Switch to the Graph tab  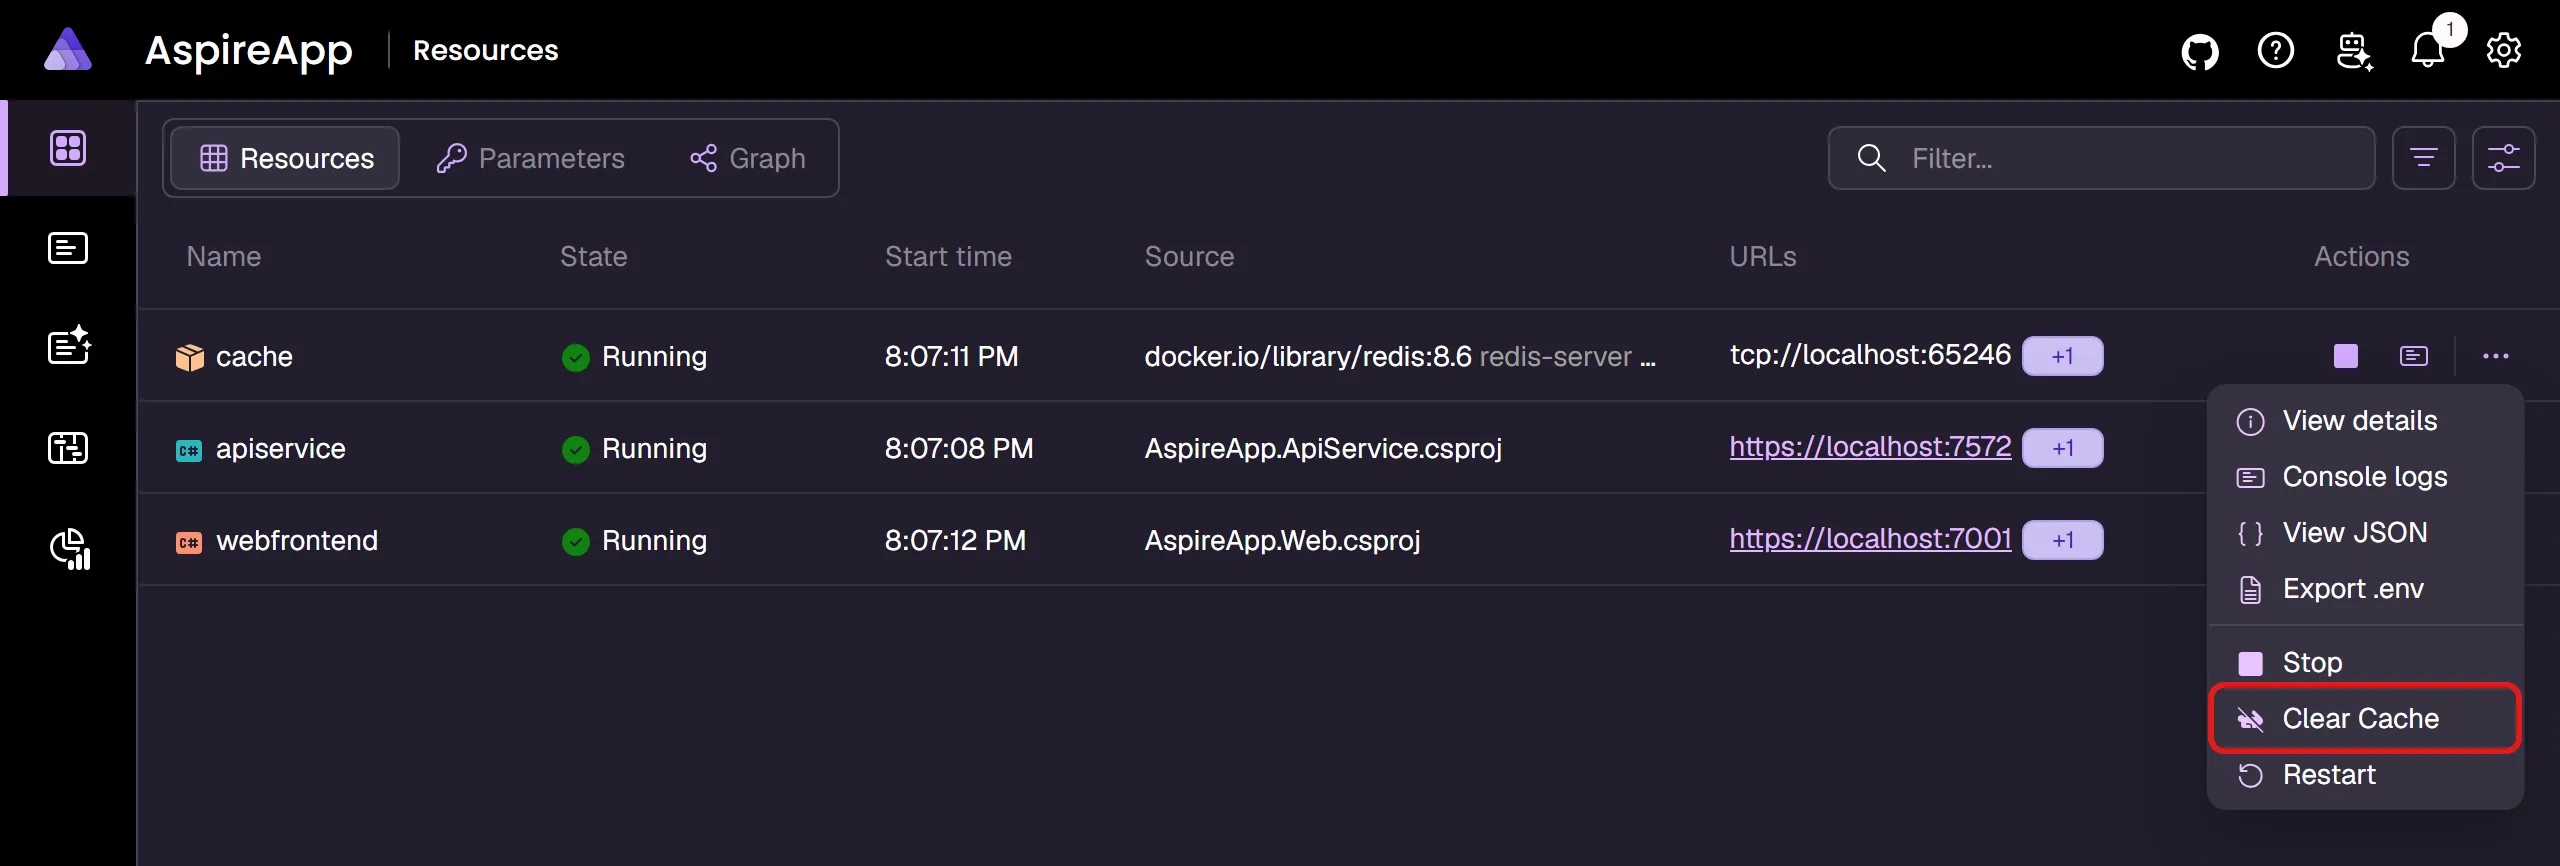tap(748, 158)
